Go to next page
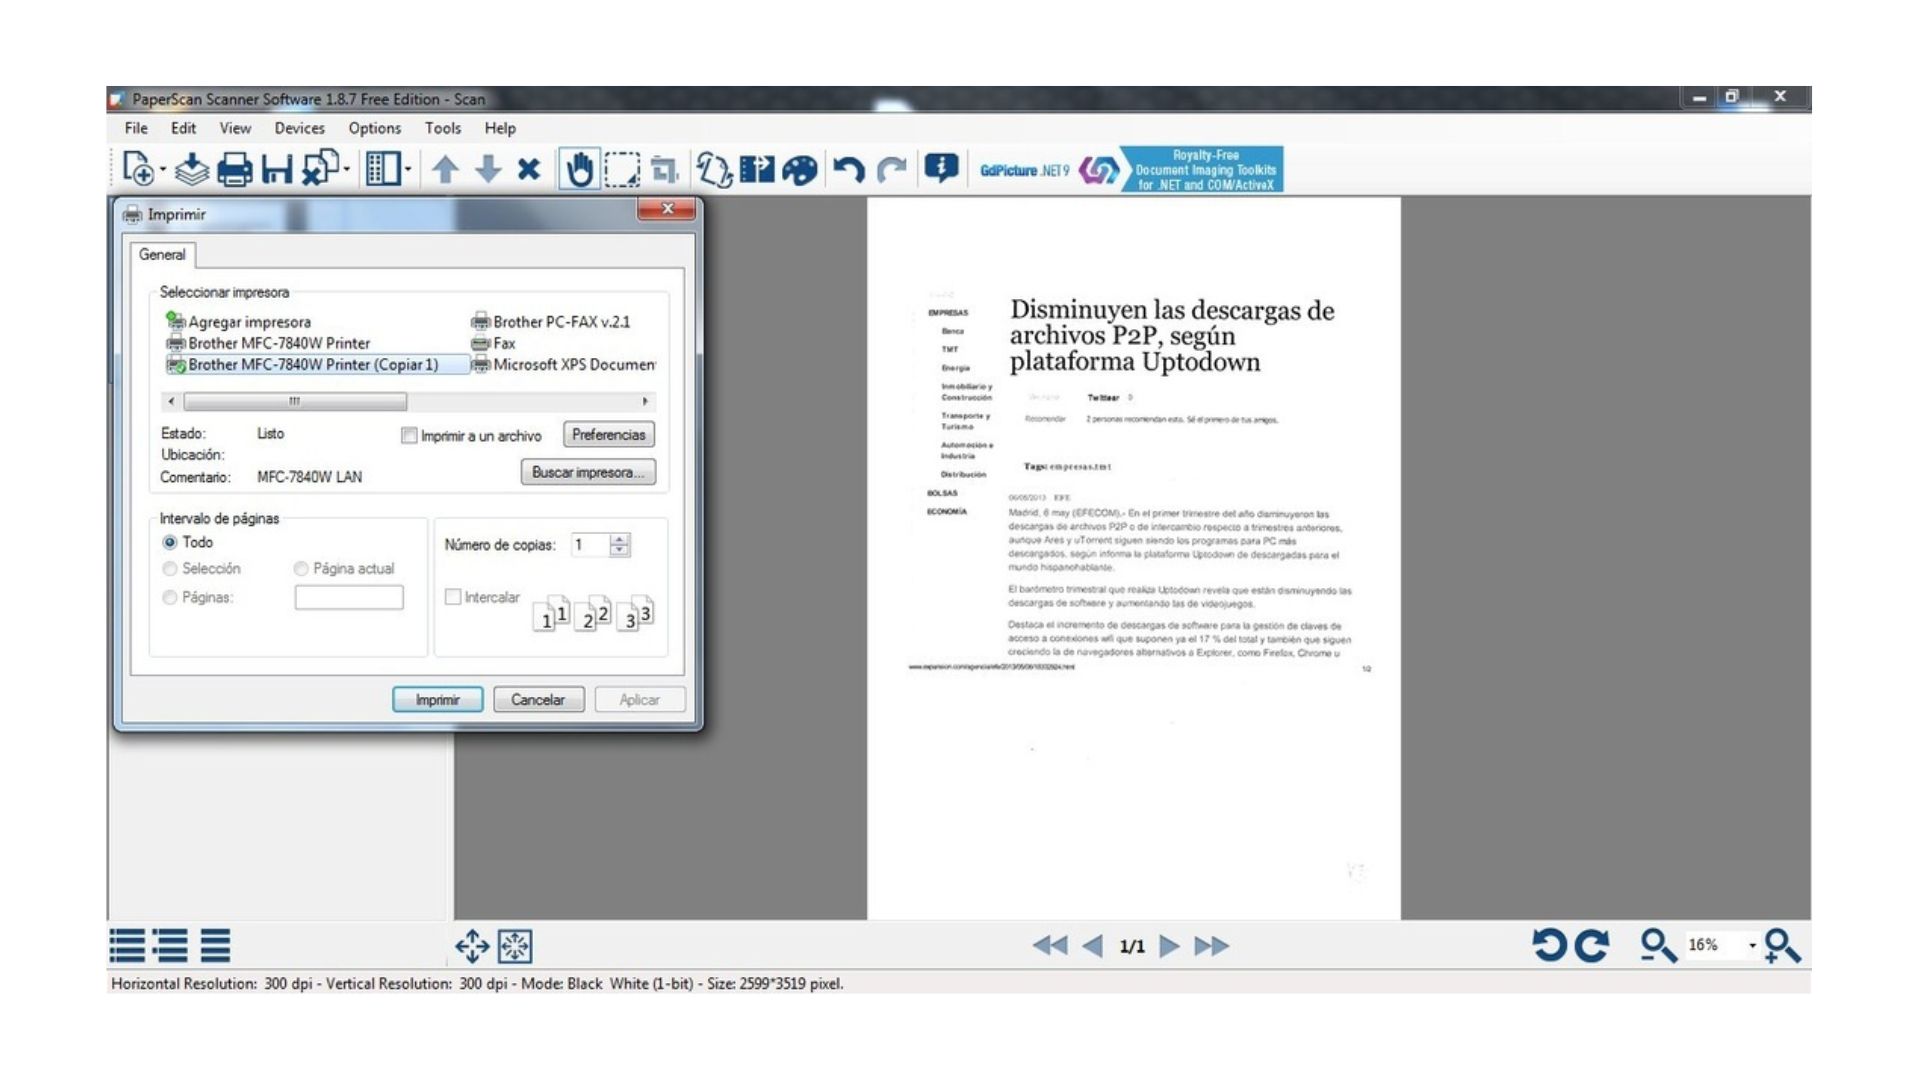This screenshot has width=1920, height=1080. click(x=1169, y=945)
